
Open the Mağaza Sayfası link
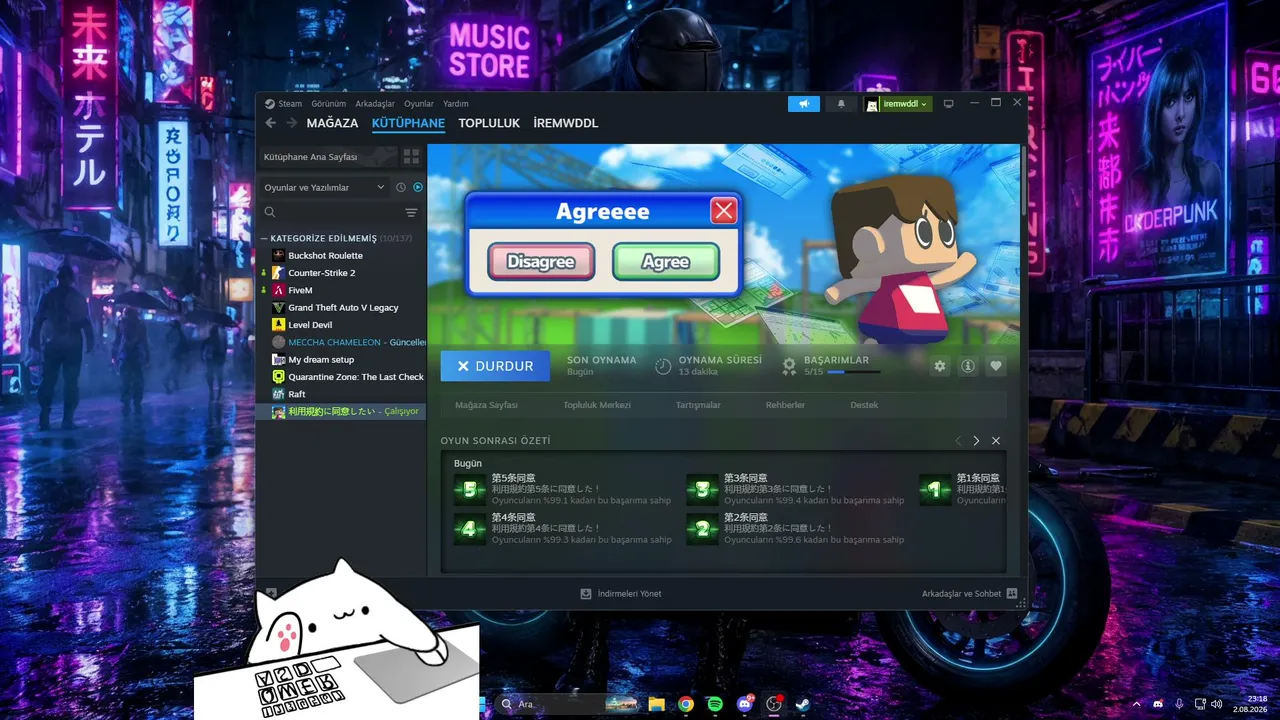[486, 405]
